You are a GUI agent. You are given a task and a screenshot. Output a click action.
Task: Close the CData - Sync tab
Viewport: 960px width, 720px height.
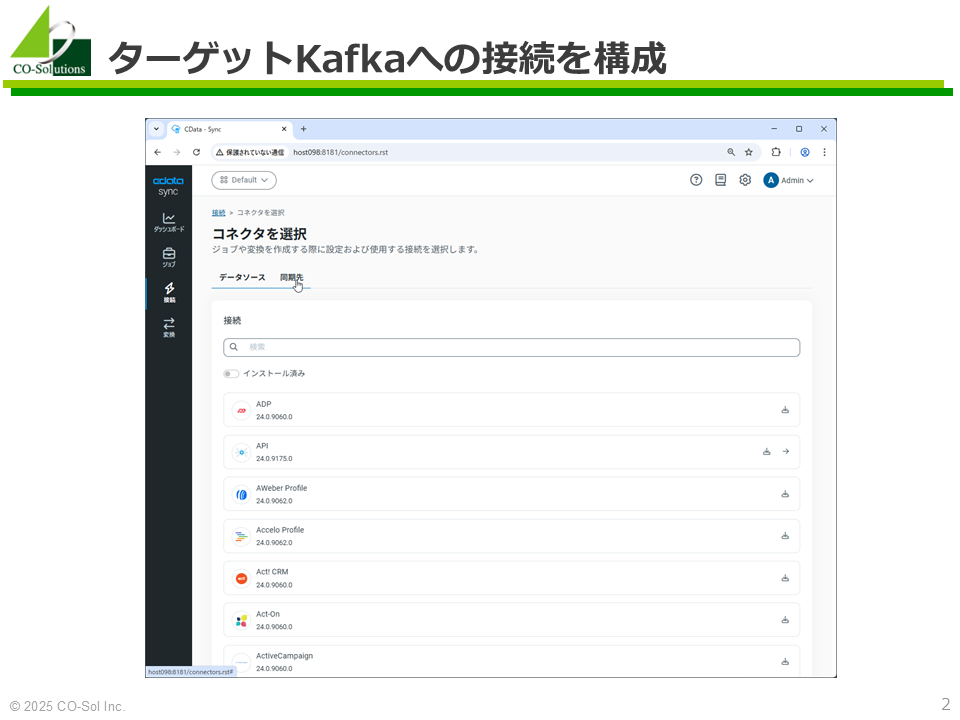point(284,129)
